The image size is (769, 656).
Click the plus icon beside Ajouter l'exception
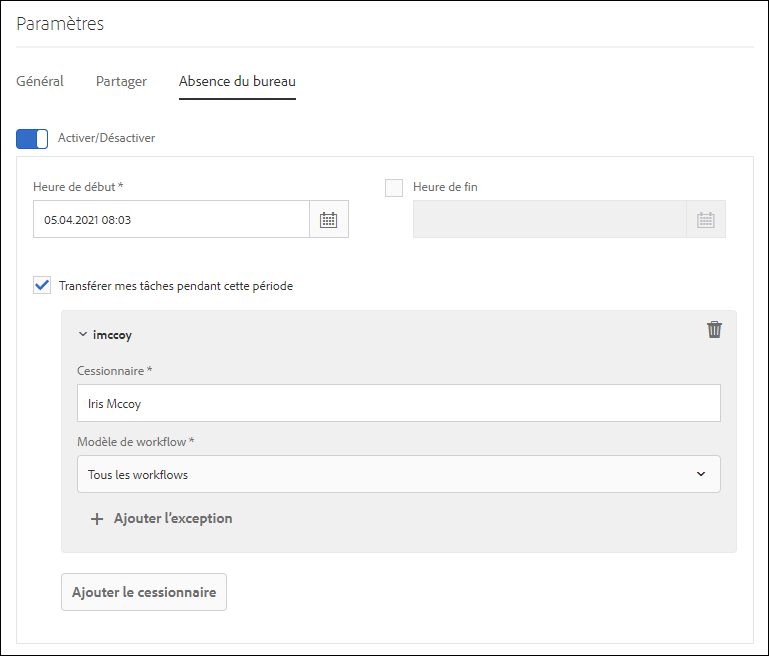click(x=97, y=519)
